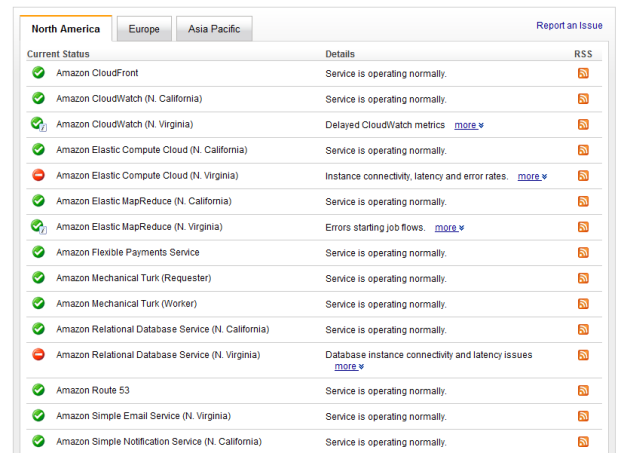Select the North America tab

66,29
